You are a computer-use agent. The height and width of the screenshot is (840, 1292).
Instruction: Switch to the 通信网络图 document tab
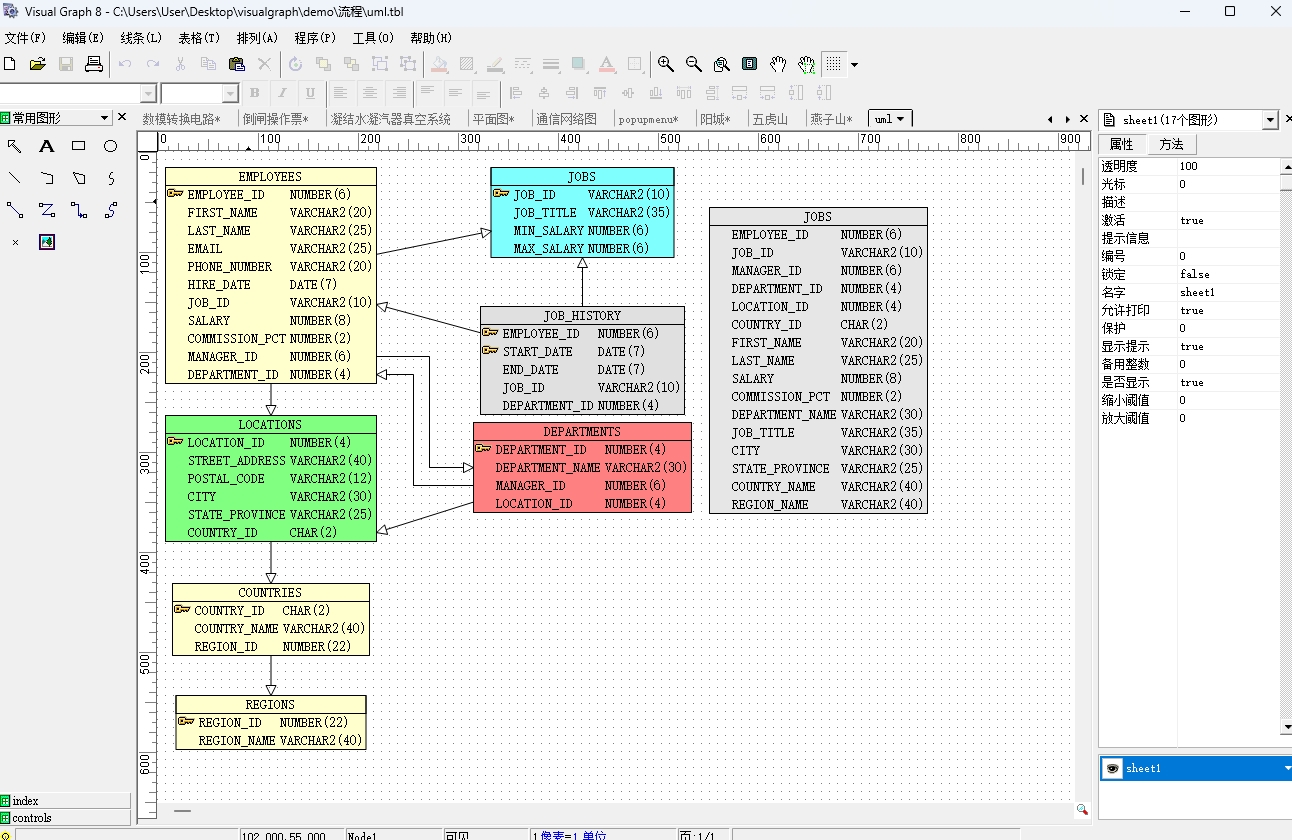click(x=566, y=119)
